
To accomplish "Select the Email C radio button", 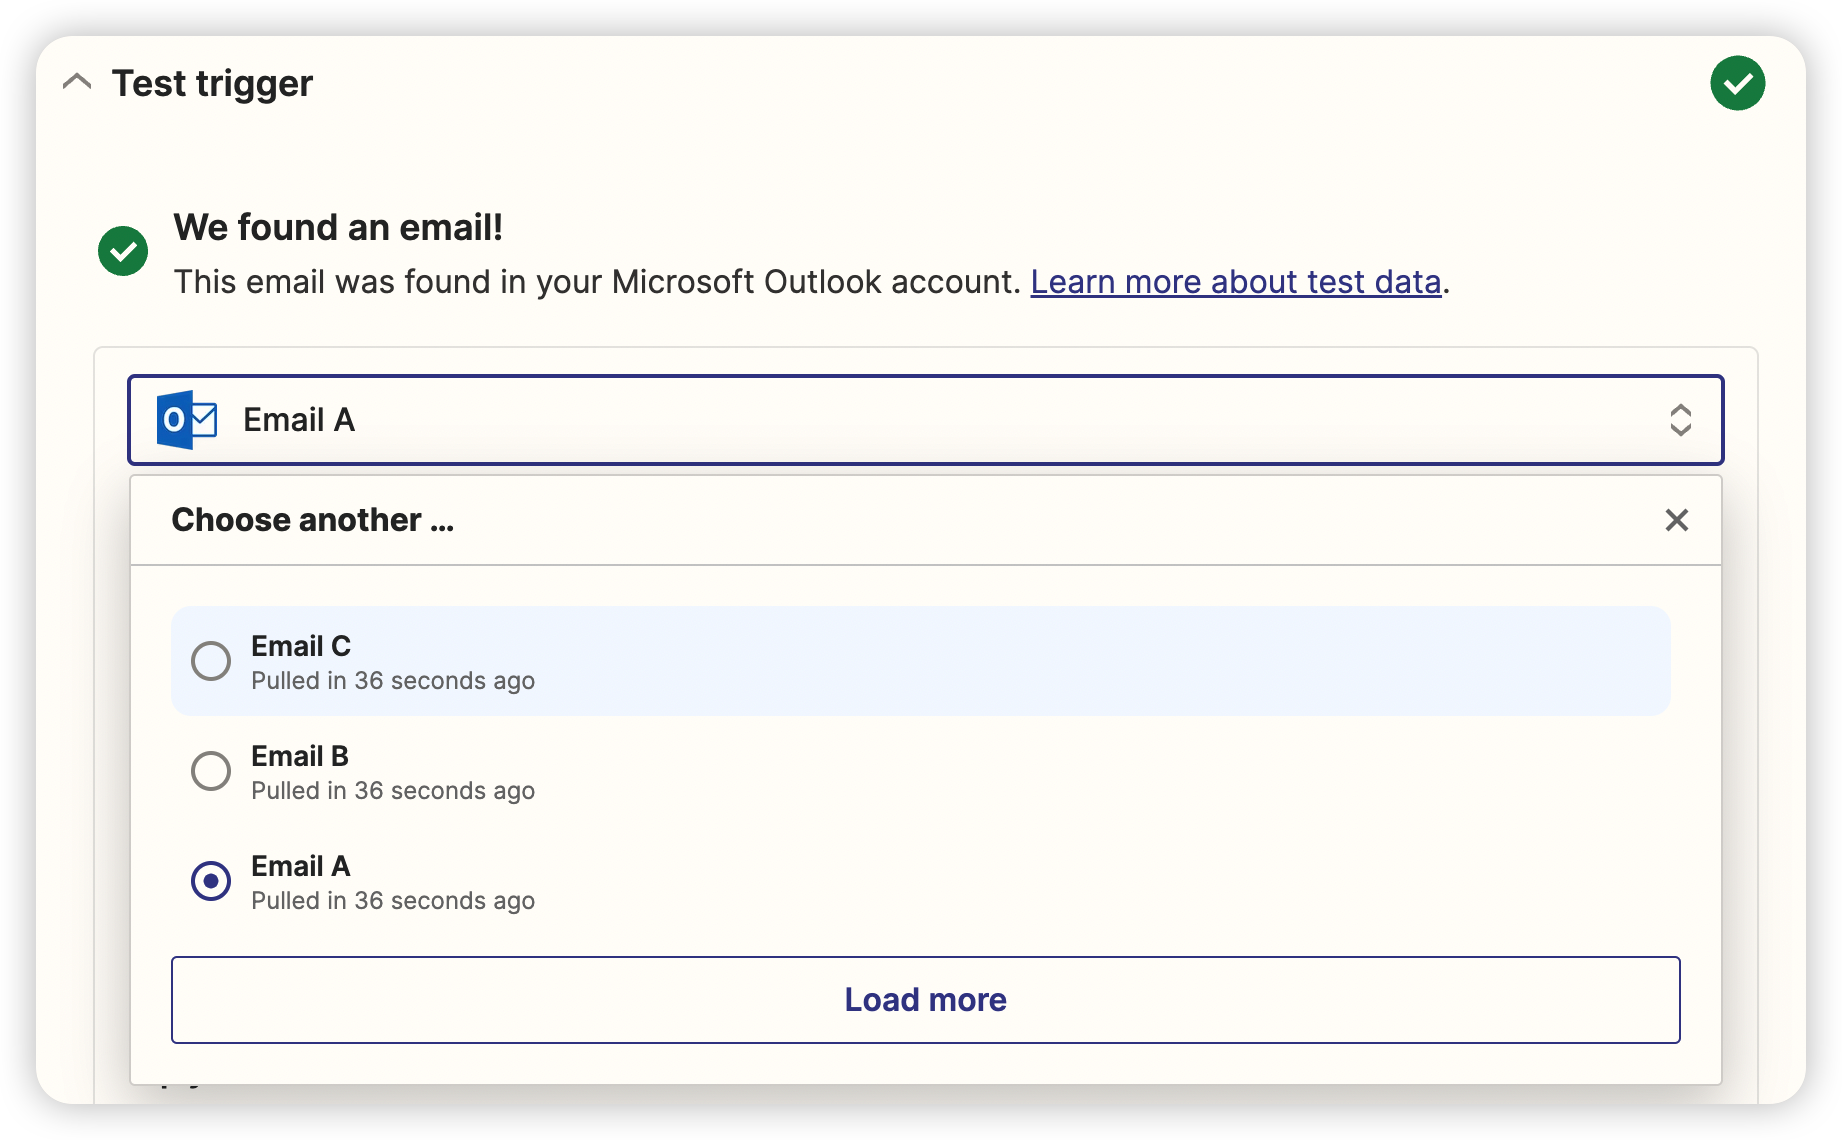I will click(211, 661).
